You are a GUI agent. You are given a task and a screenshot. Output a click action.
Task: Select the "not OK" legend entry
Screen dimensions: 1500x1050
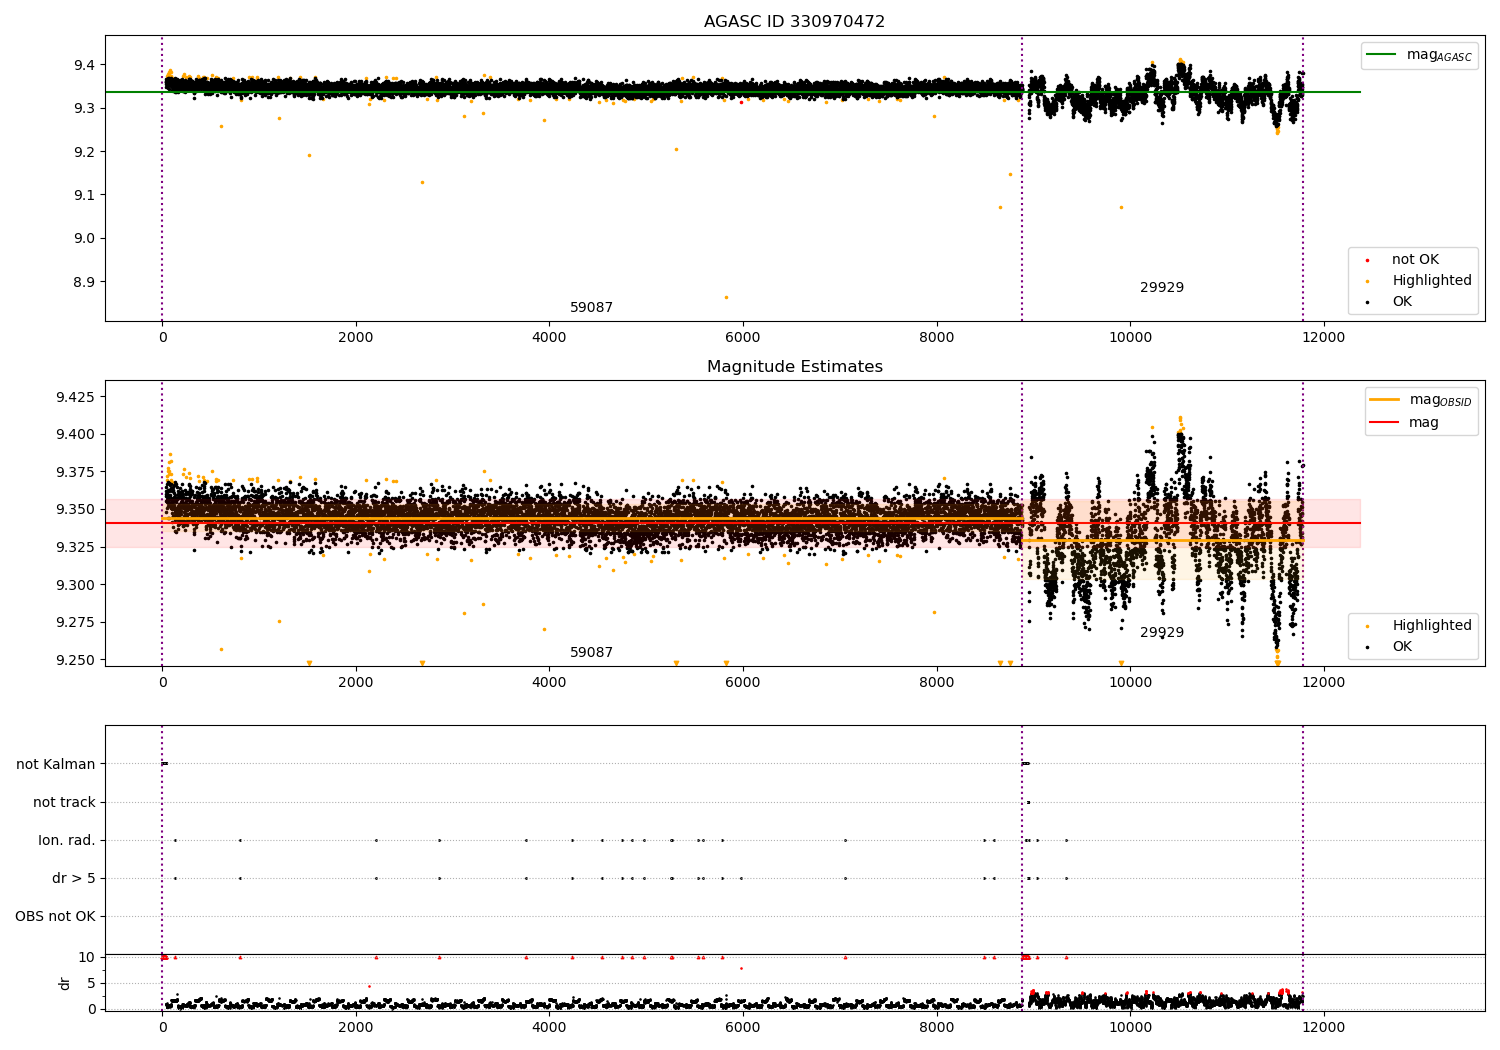click(1415, 260)
